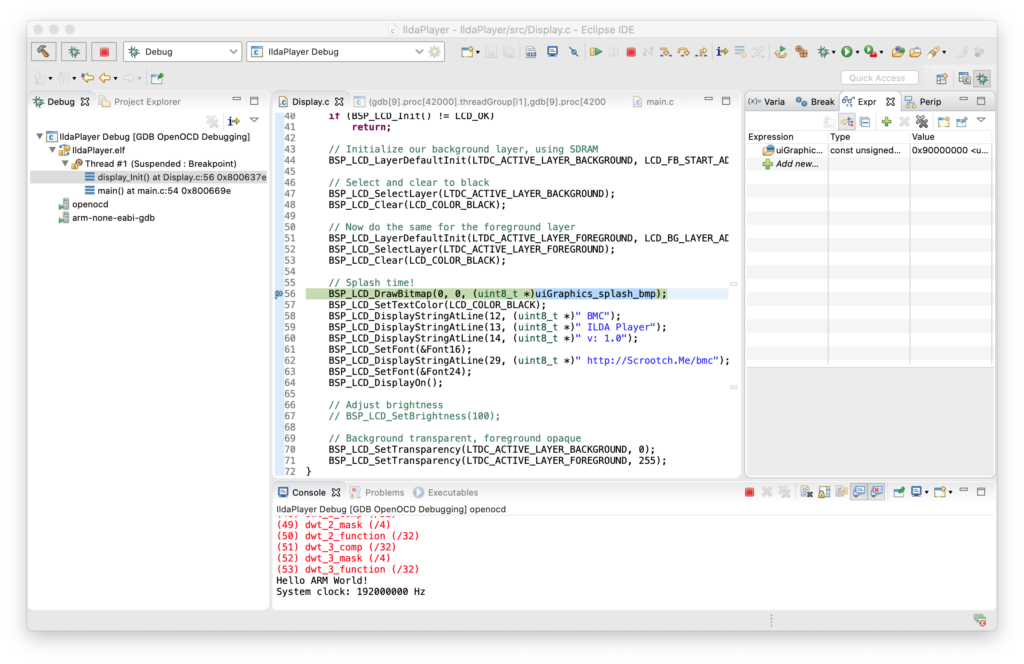The image size is (1024, 664).
Task: Add a new expression with the green plus icon
Action: [886, 121]
